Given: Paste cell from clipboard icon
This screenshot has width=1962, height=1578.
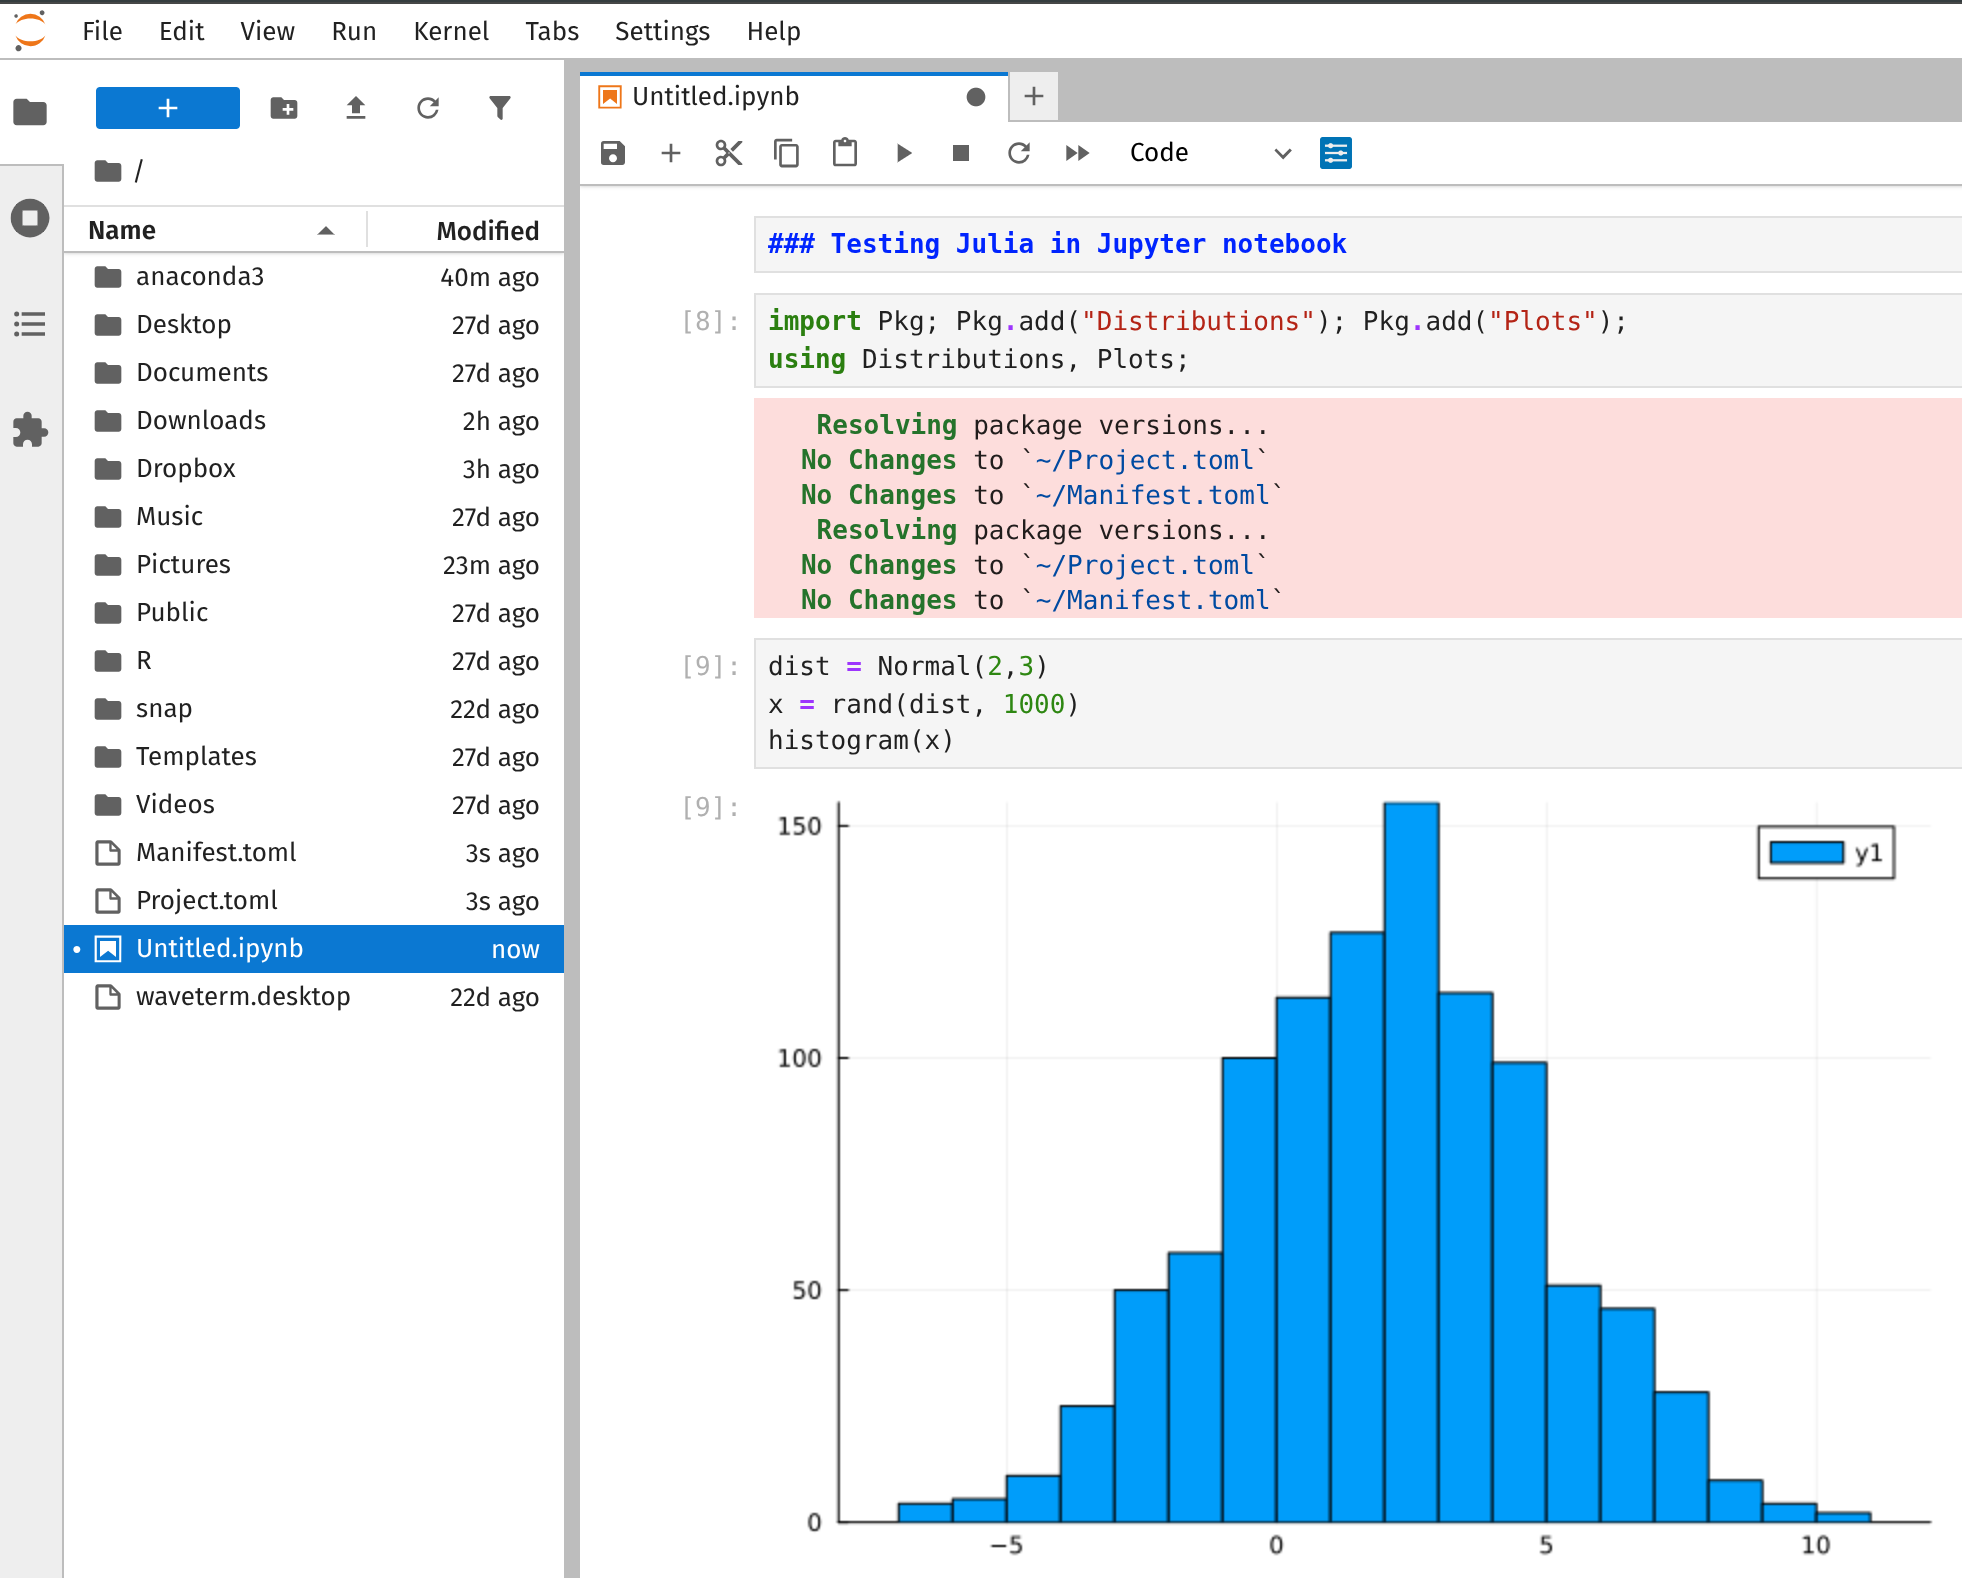Looking at the screenshot, I should click(x=845, y=153).
